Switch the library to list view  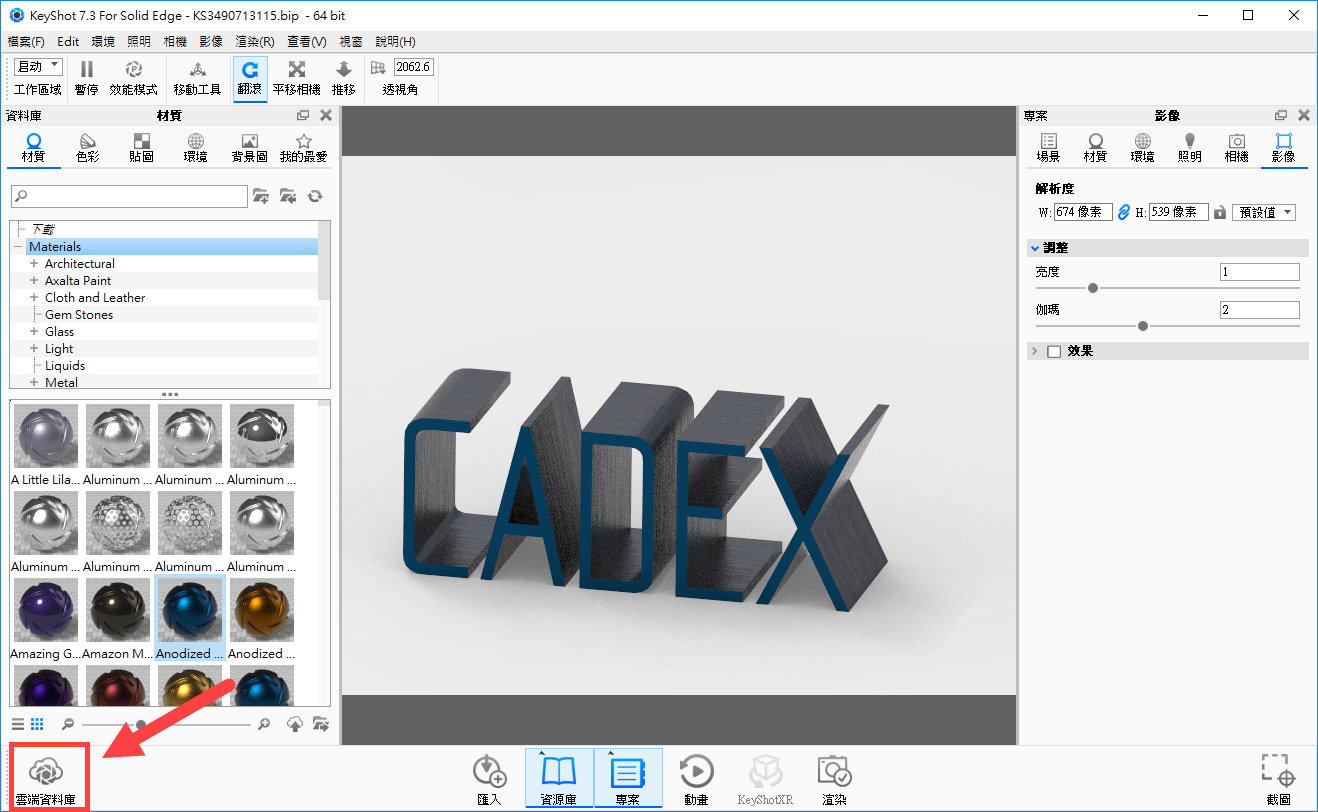18,724
